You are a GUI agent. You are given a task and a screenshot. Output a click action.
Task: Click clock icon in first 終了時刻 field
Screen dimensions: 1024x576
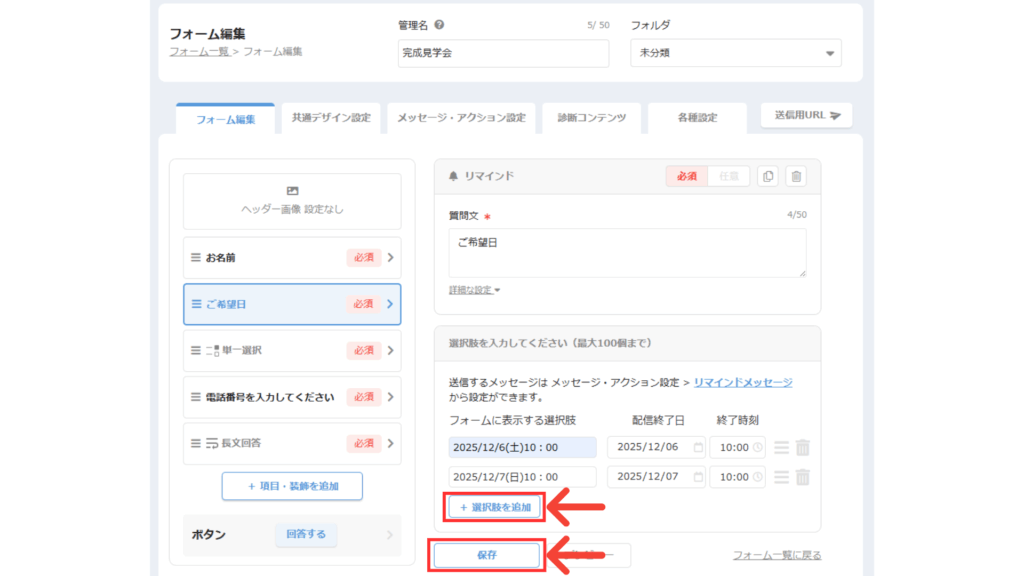pyautogui.click(x=757, y=448)
